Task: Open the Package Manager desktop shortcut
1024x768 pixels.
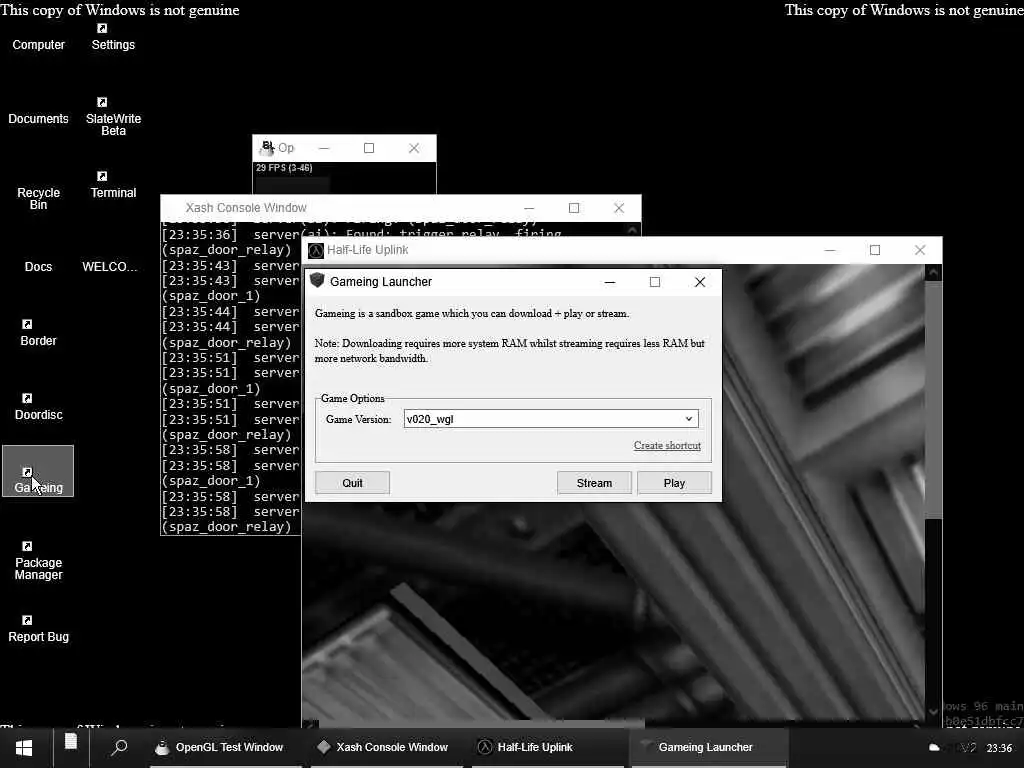Action: pos(39,561)
